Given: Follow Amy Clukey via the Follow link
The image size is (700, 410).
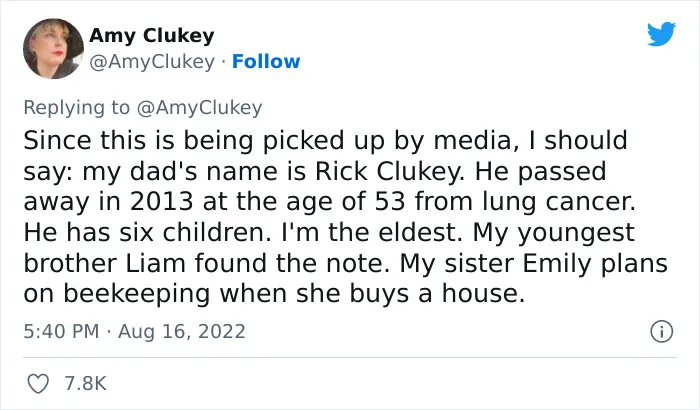Looking at the screenshot, I should (266, 62).
